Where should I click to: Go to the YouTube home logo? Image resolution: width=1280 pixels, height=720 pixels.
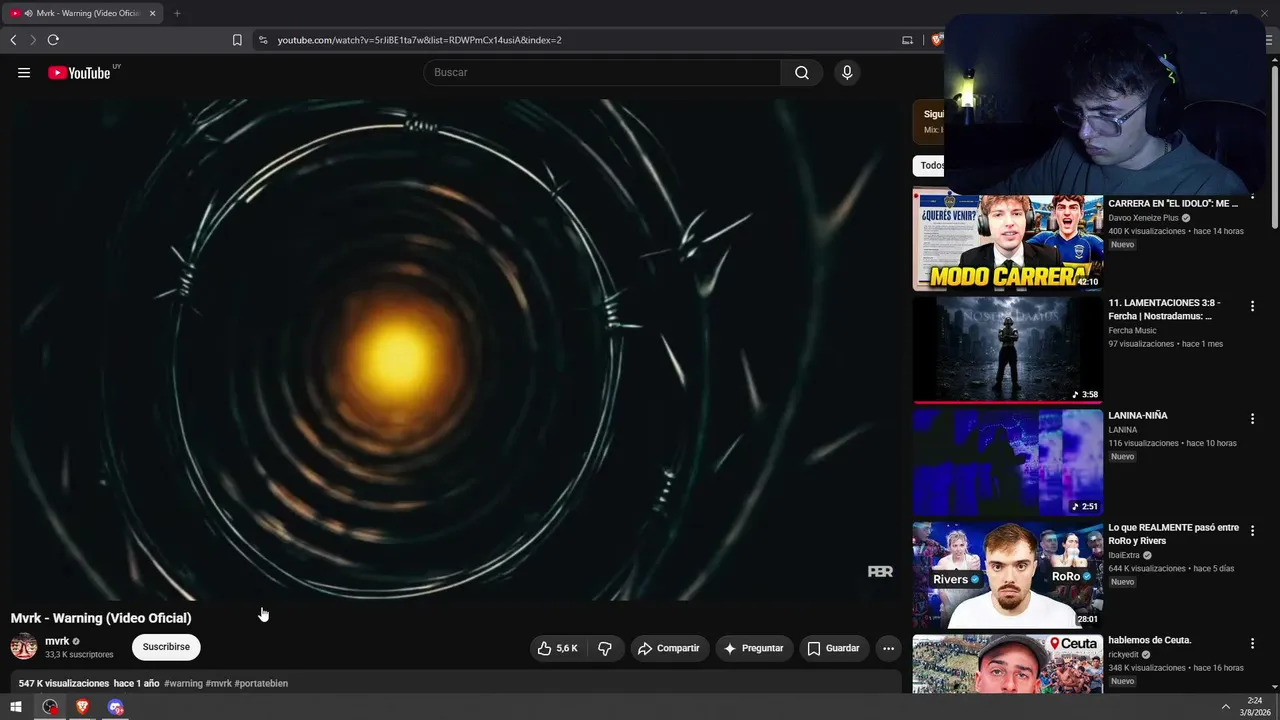(79, 73)
